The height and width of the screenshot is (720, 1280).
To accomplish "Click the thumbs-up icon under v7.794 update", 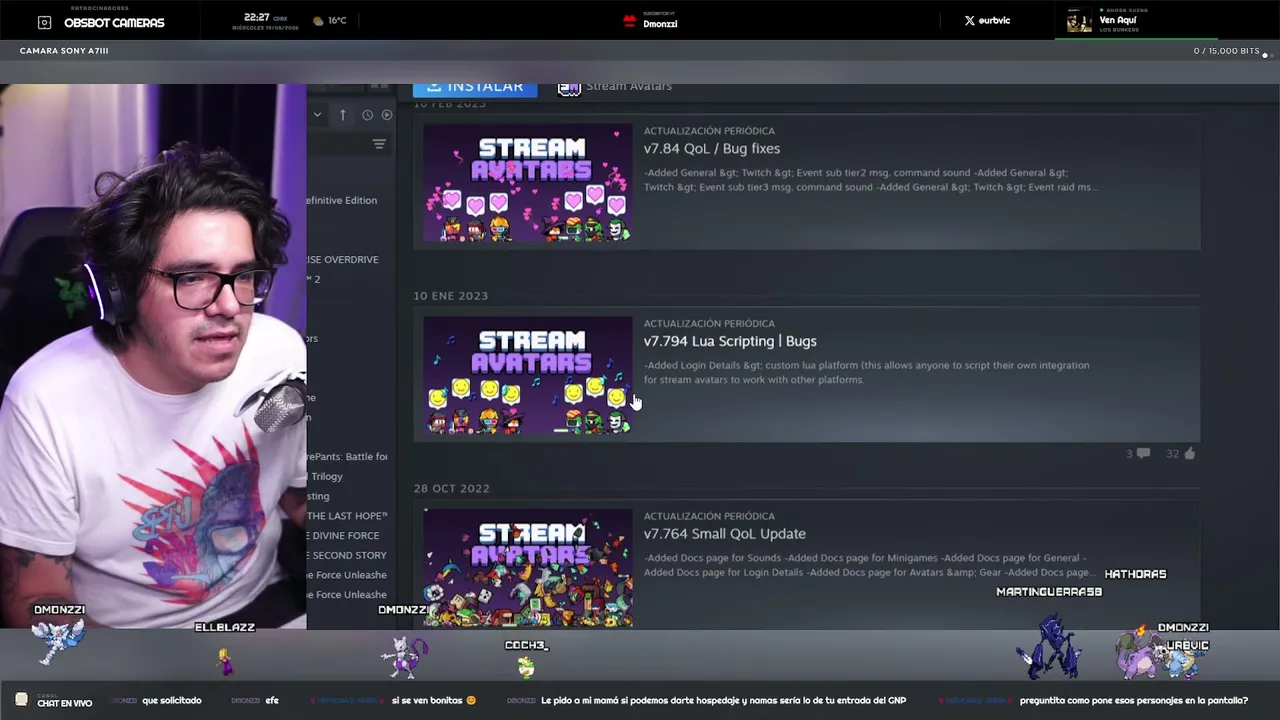I will pyautogui.click(x=1189, y=454).
